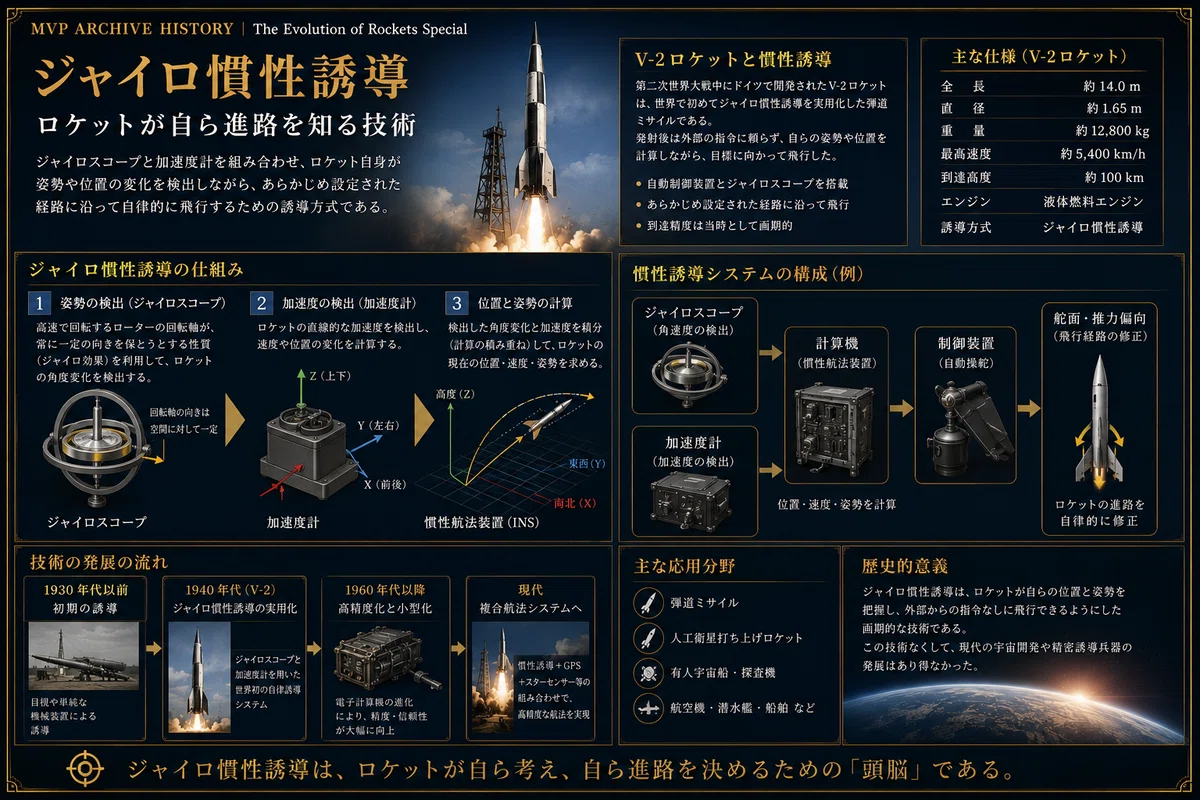Click the 高精度化と小型化 timeline title
The height and width of the screenshot is (800, 1200).
click(384, 609)
